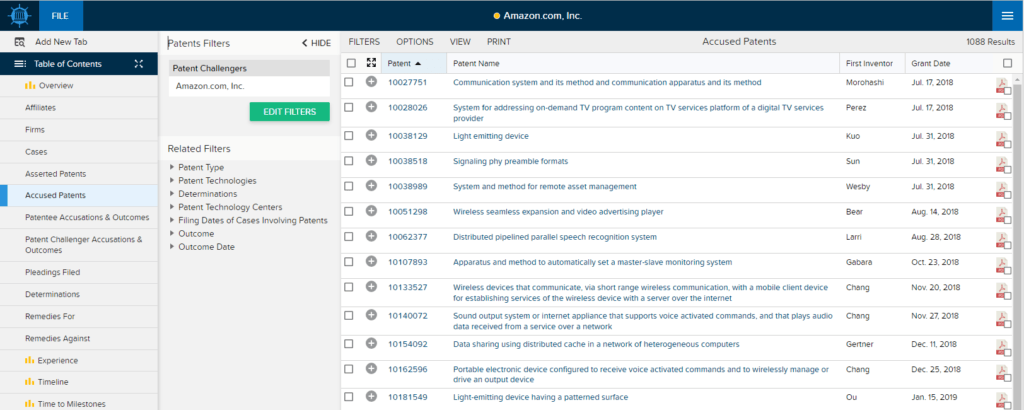This screenshot has width=1024, height=410.
Task: Expand details for patent 10027751
Action: pyautogui.click(x=371, y=82)
